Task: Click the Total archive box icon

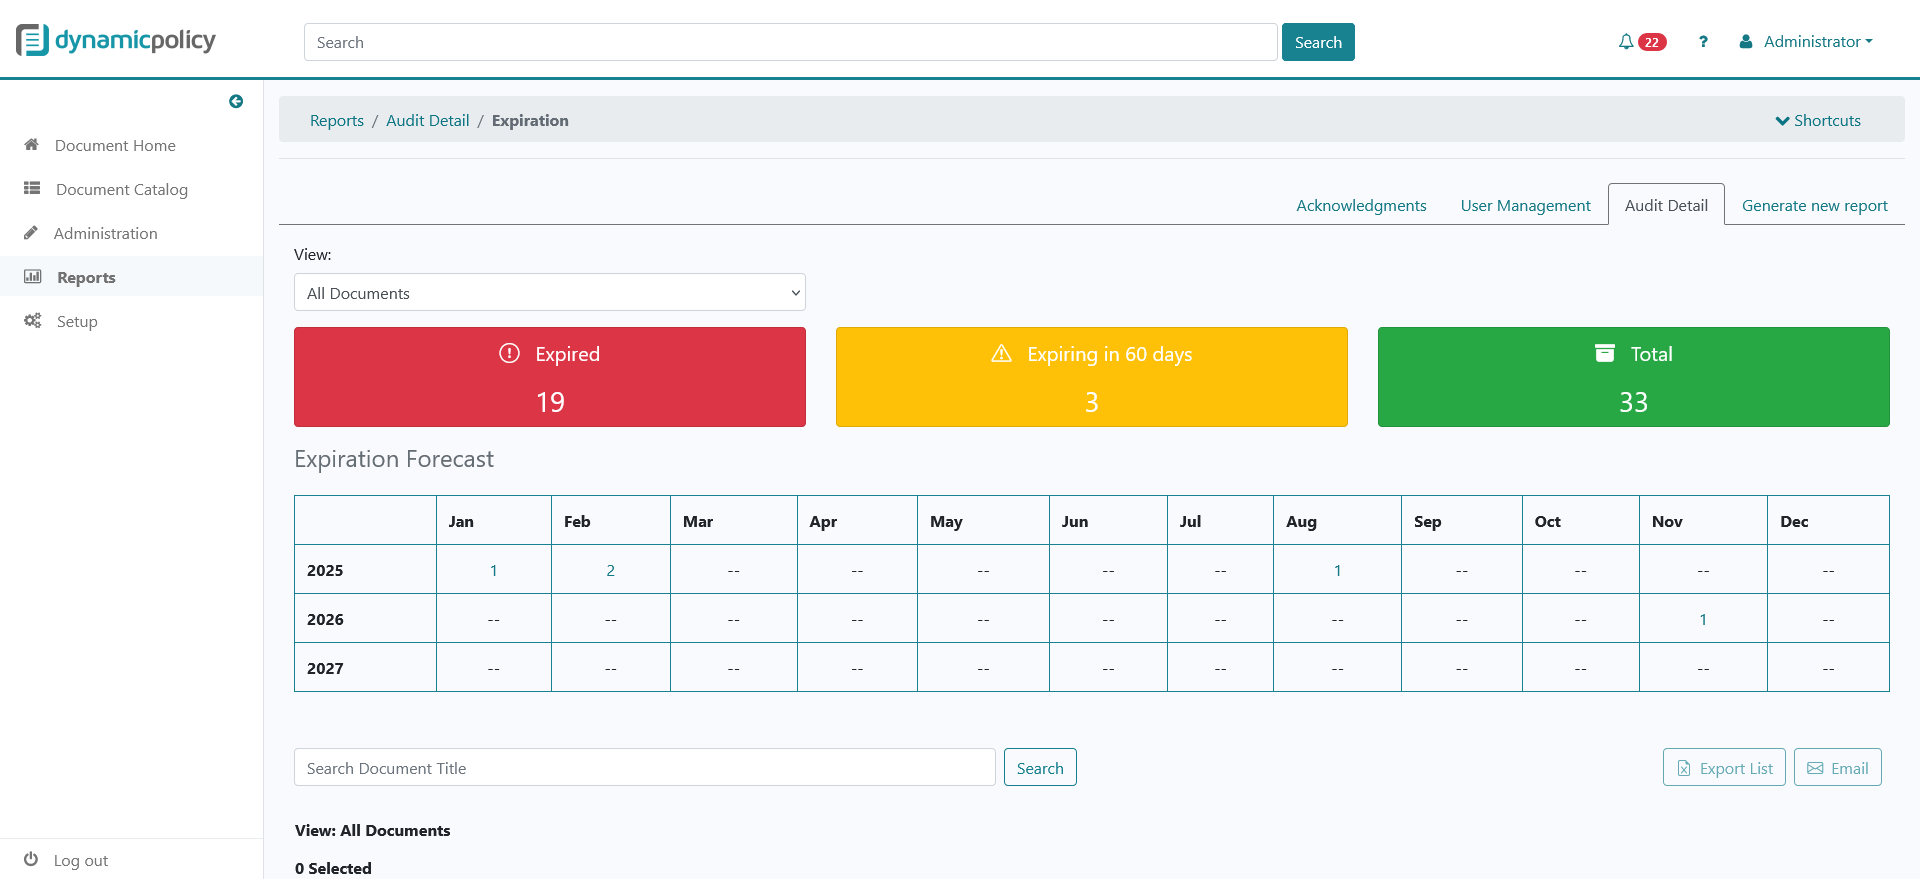Action: click(1605, 353)
